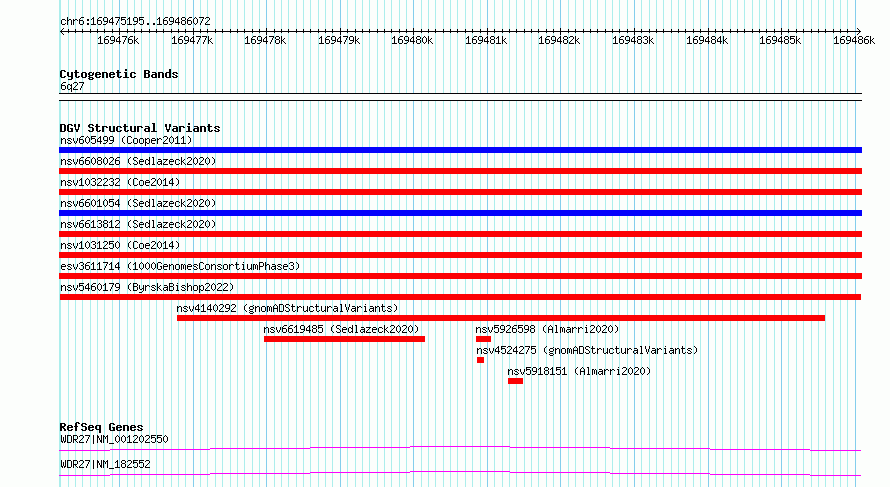Click the 6q27 cytogenetic band label
890x487 pixels.
pos(72,86)
